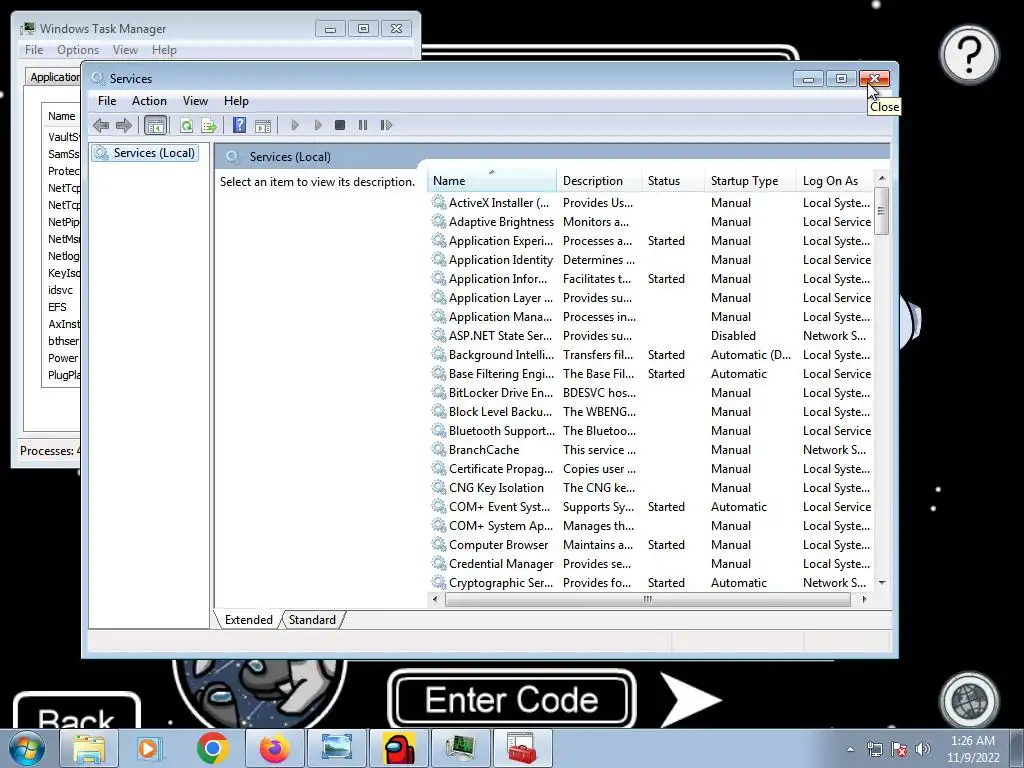Open the Help menu in Services
This screenshot has height=768, width=1024.
click(x=236, y=101)
